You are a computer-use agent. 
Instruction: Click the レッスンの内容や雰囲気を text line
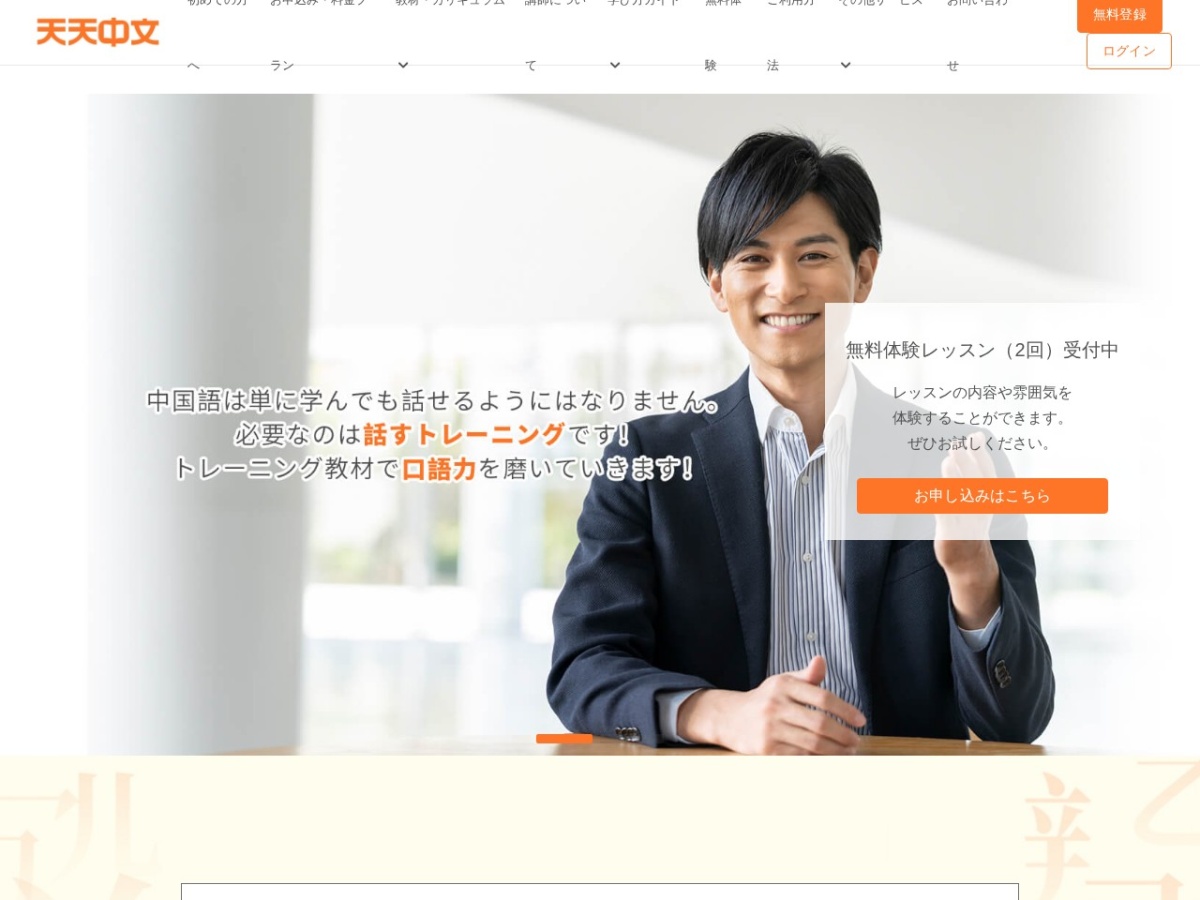click(982, 392)
